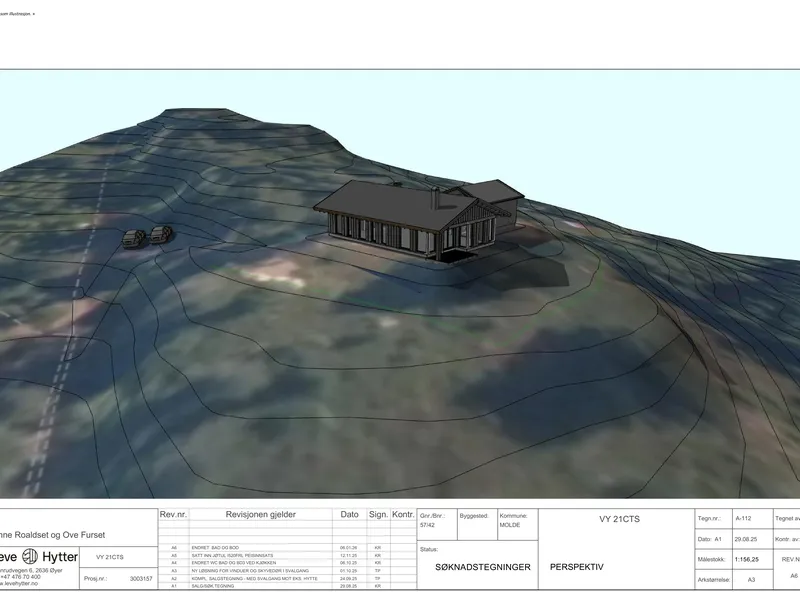
Task: Select revision row 'ENDRET BAD OG BOD'
Action: 215,547
